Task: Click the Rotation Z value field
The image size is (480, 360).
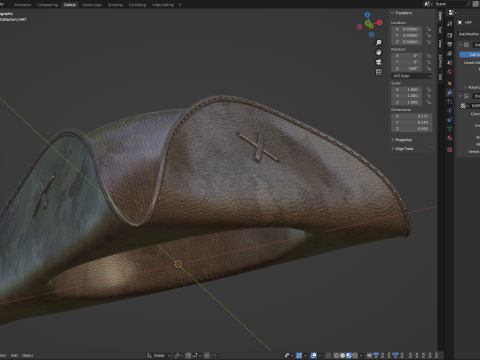Action: tap(406, 68)
